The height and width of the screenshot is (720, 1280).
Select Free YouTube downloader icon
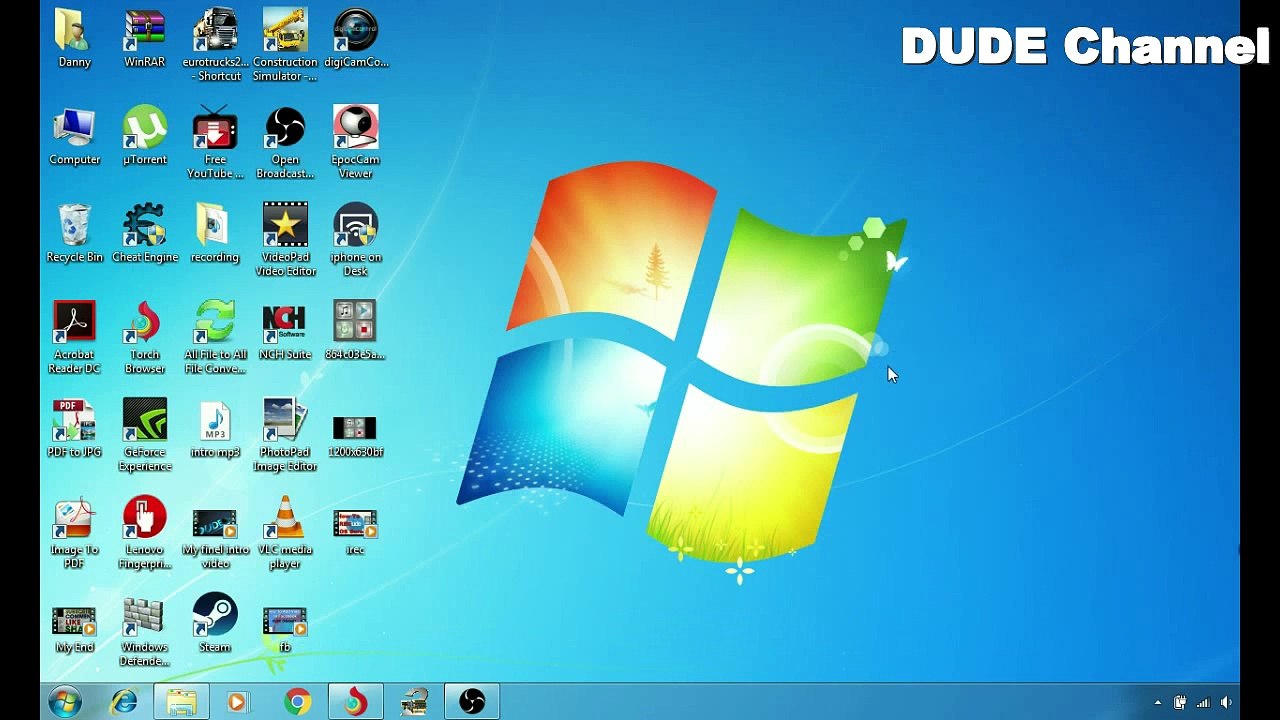click(x=215, y=143)
